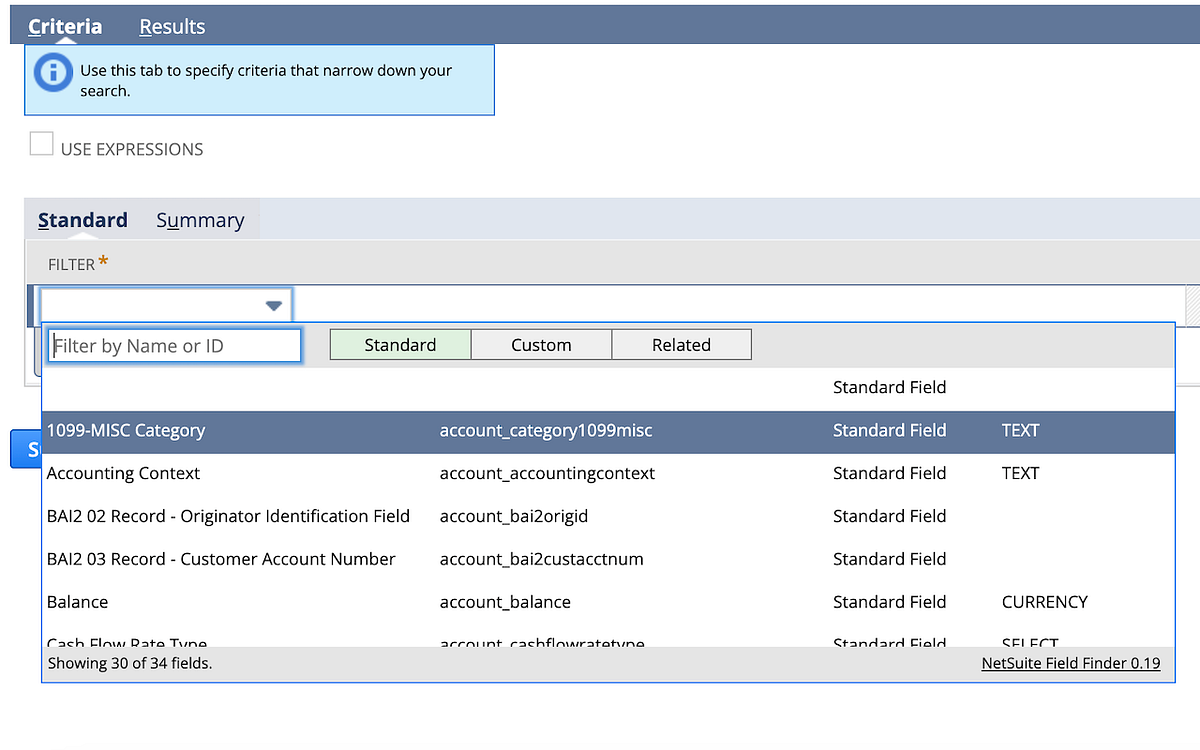Click the Filter by Name or ID box

174,345
